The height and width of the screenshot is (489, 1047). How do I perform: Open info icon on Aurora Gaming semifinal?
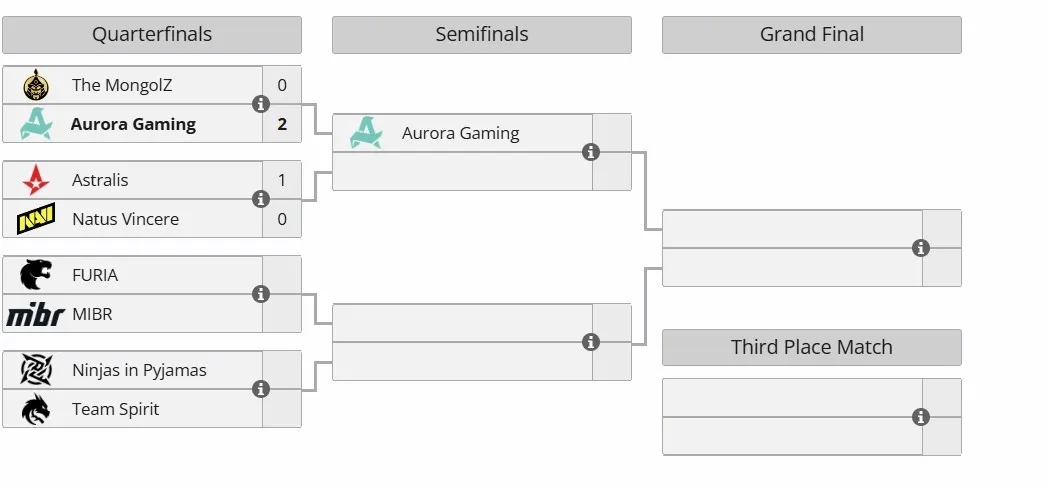coord(590,152)
